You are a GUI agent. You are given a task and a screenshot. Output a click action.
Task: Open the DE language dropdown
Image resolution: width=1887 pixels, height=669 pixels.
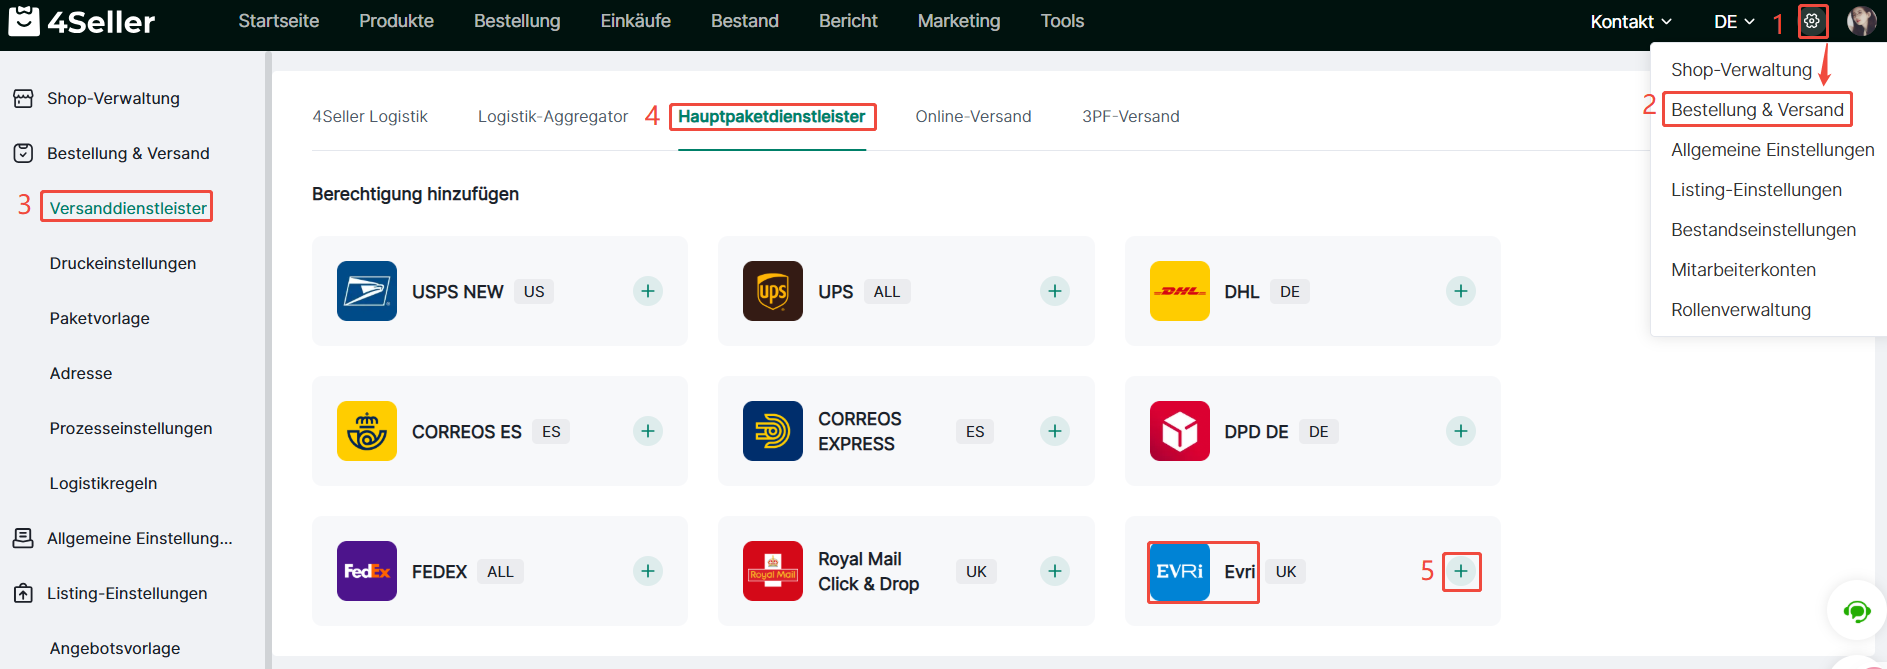[1734, 21]
